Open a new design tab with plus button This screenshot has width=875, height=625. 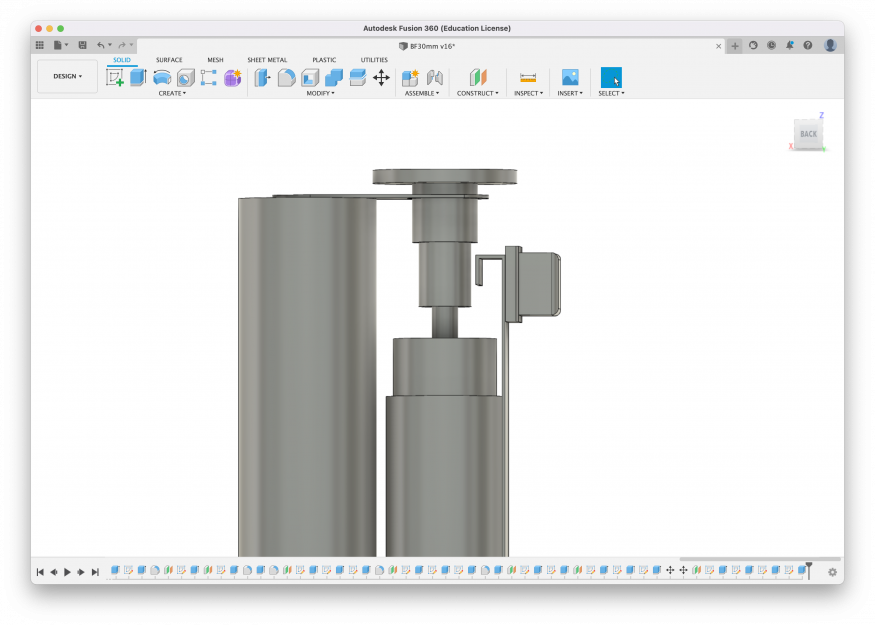(735, 46)
